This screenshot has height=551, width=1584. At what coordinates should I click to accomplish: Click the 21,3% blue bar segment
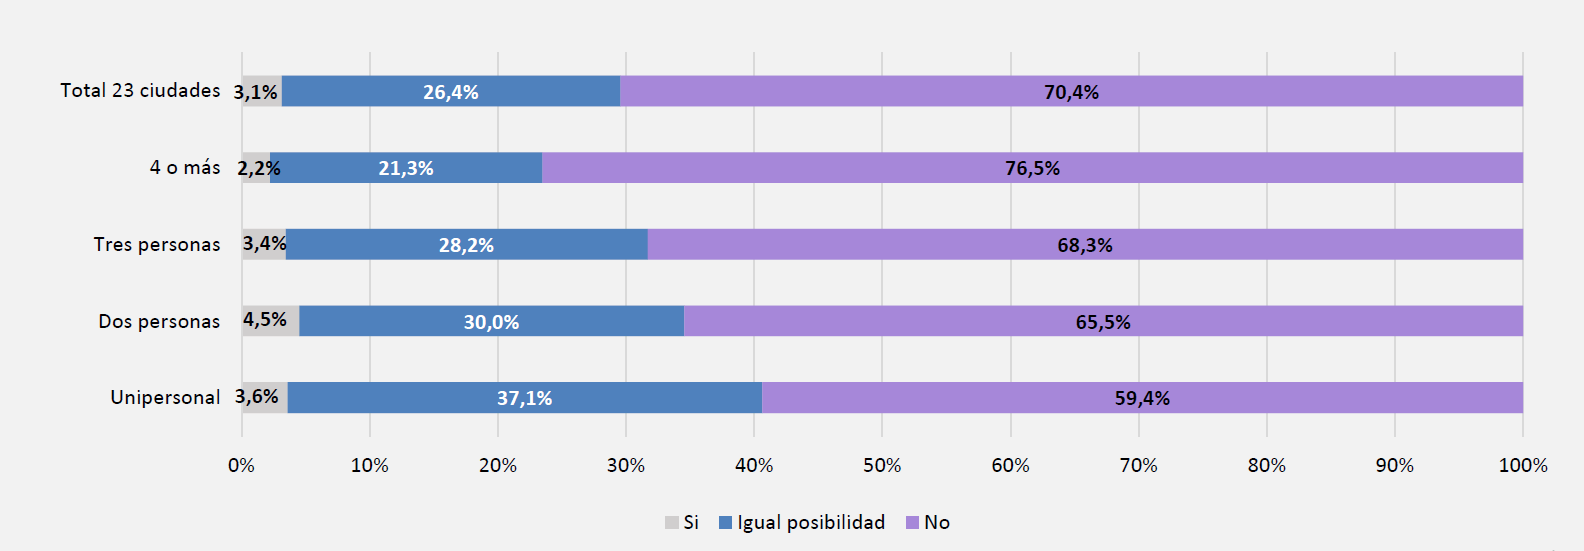point(405,168)
